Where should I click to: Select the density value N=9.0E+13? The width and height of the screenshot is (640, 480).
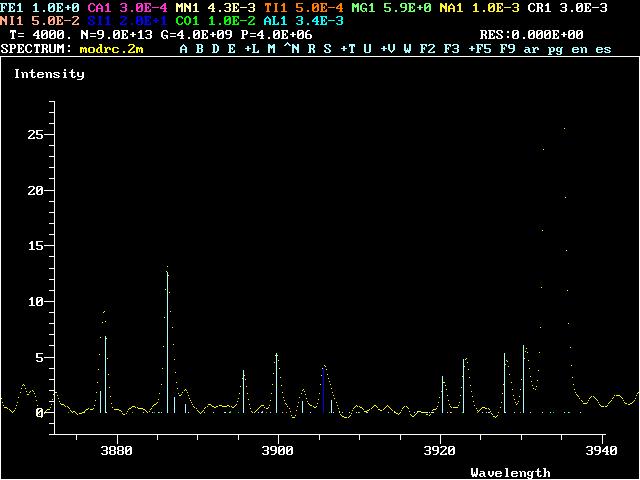116,35
